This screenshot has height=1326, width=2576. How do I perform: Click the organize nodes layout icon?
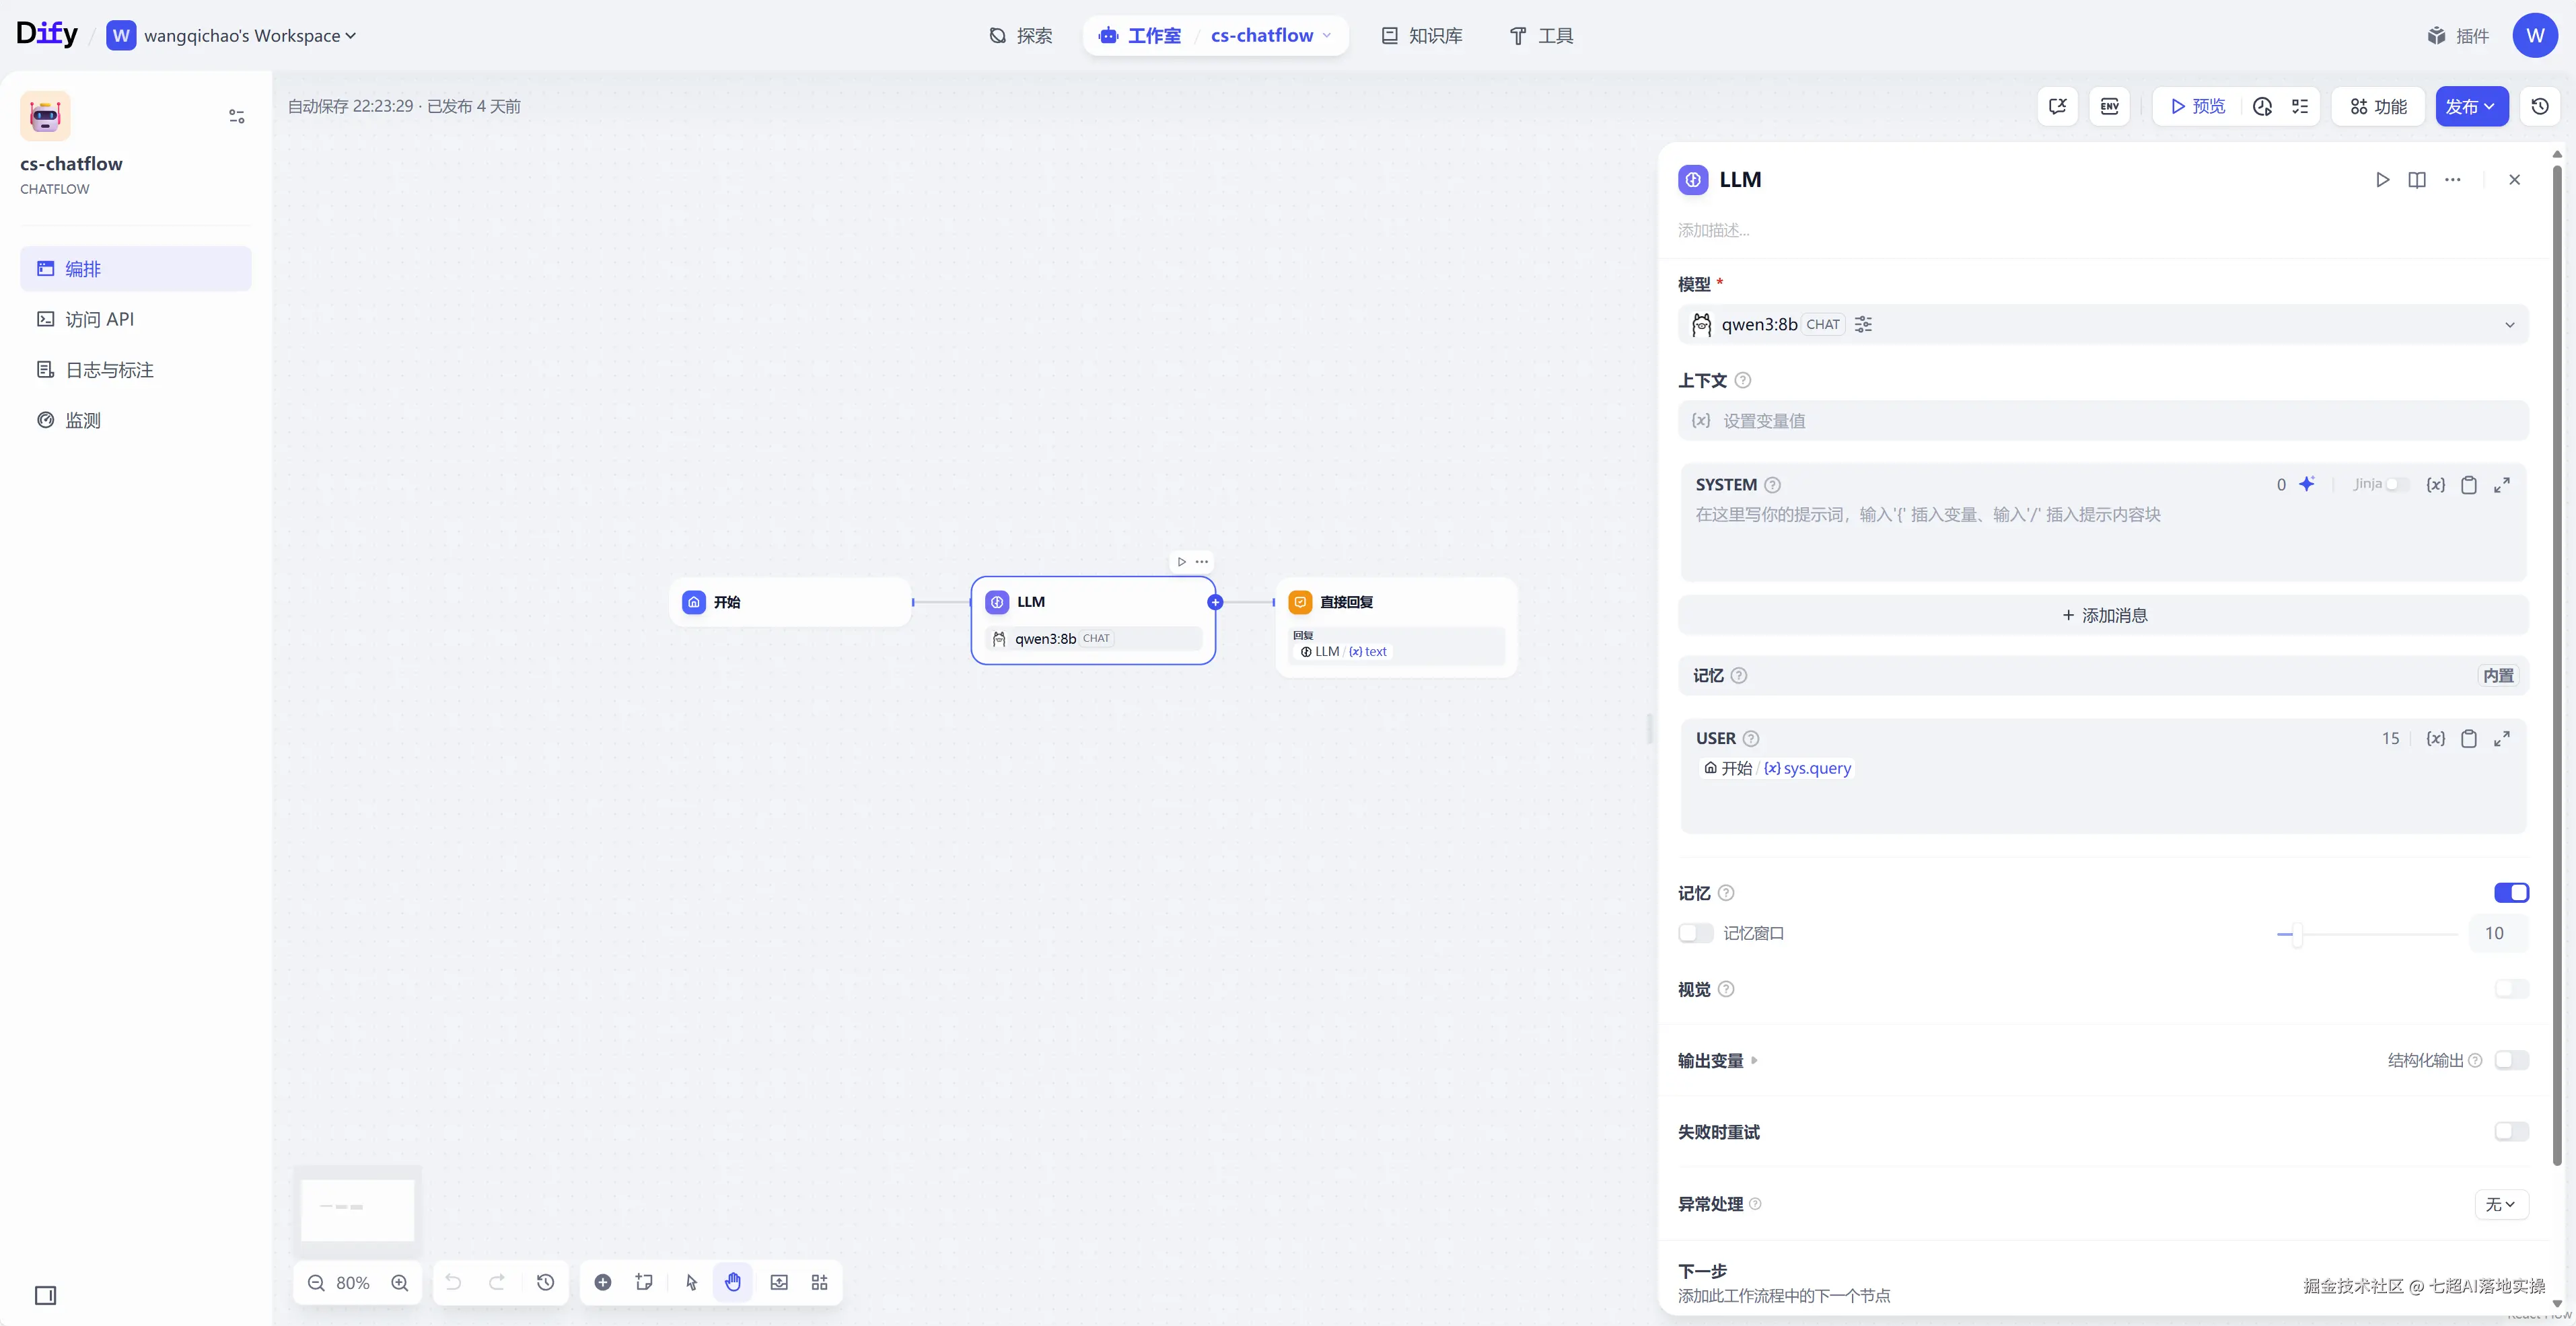point(819,1283)
